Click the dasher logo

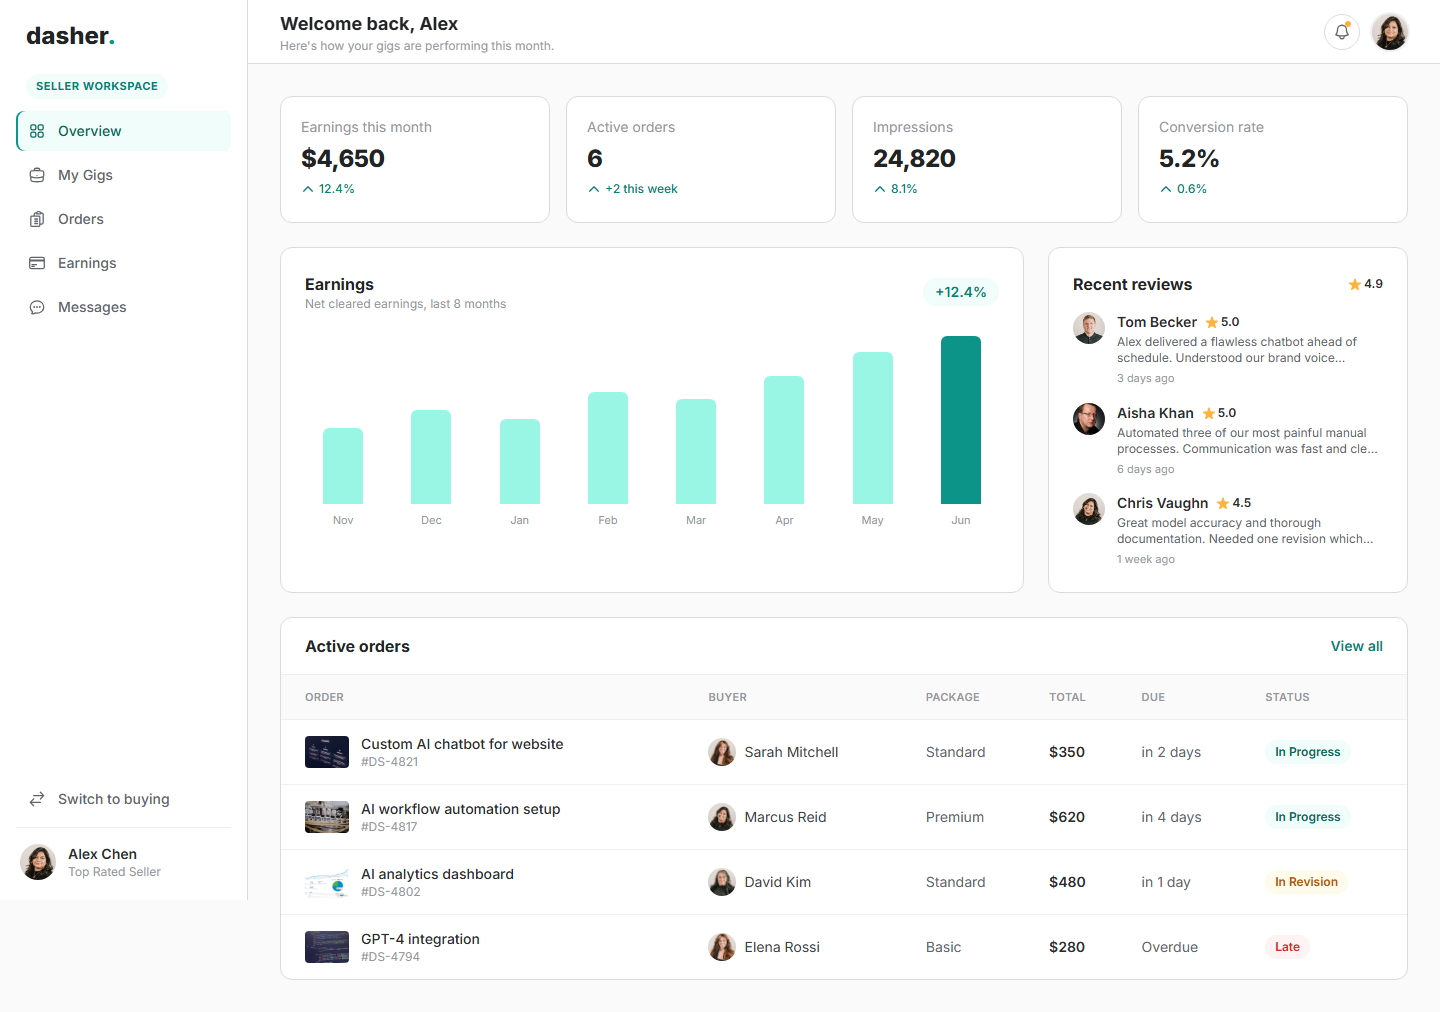pyautogui.click(x=70, y=36)
